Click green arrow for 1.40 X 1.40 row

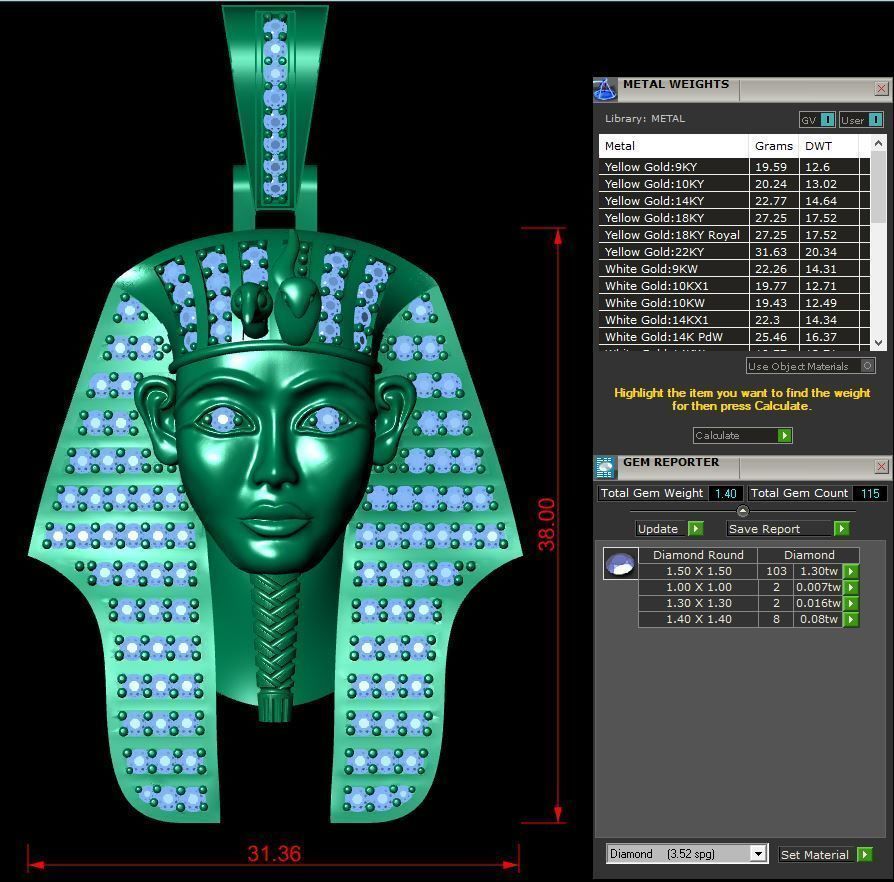coord(851,619)
